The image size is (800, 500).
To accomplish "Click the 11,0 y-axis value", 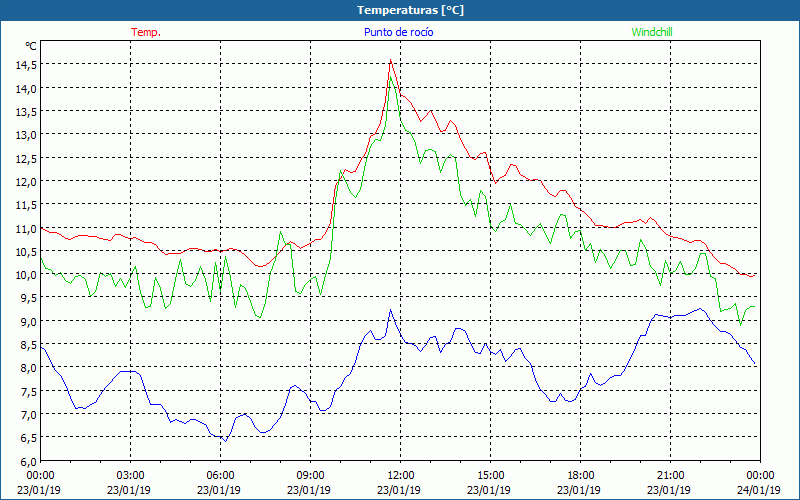I will click(27, 228).
